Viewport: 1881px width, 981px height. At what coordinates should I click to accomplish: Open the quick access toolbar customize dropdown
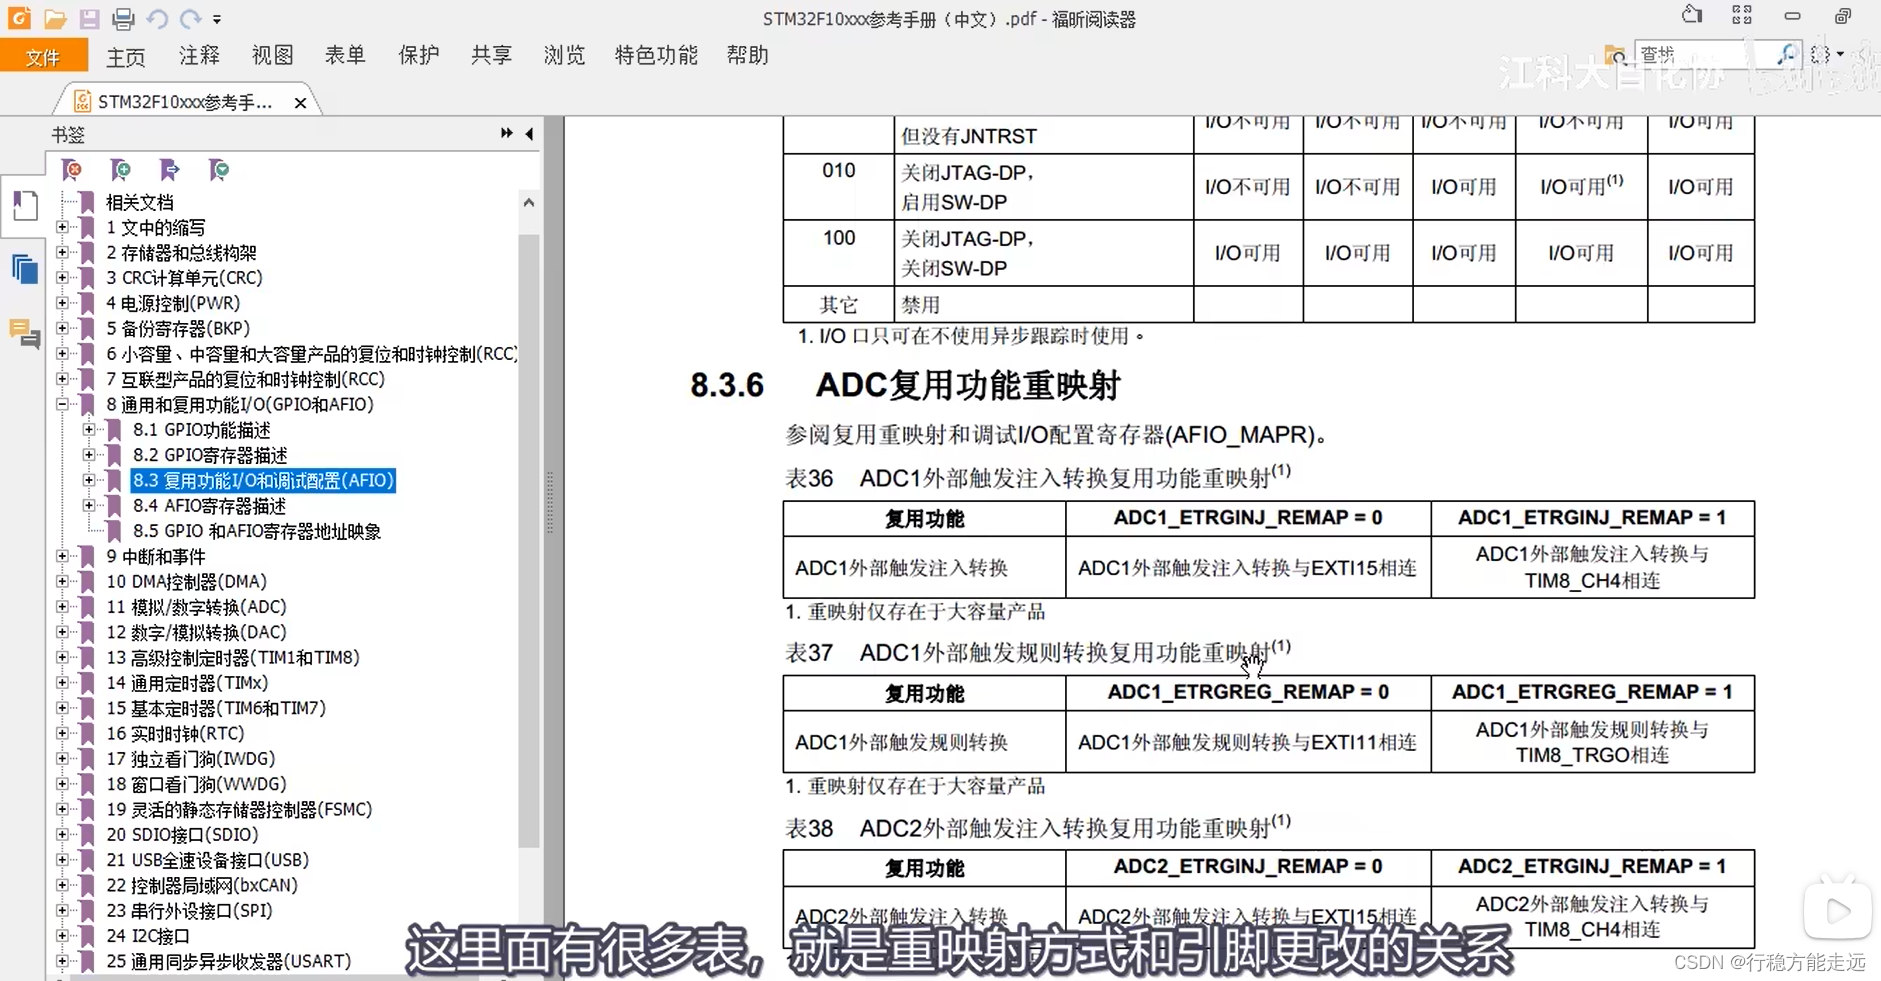point(217,20)
